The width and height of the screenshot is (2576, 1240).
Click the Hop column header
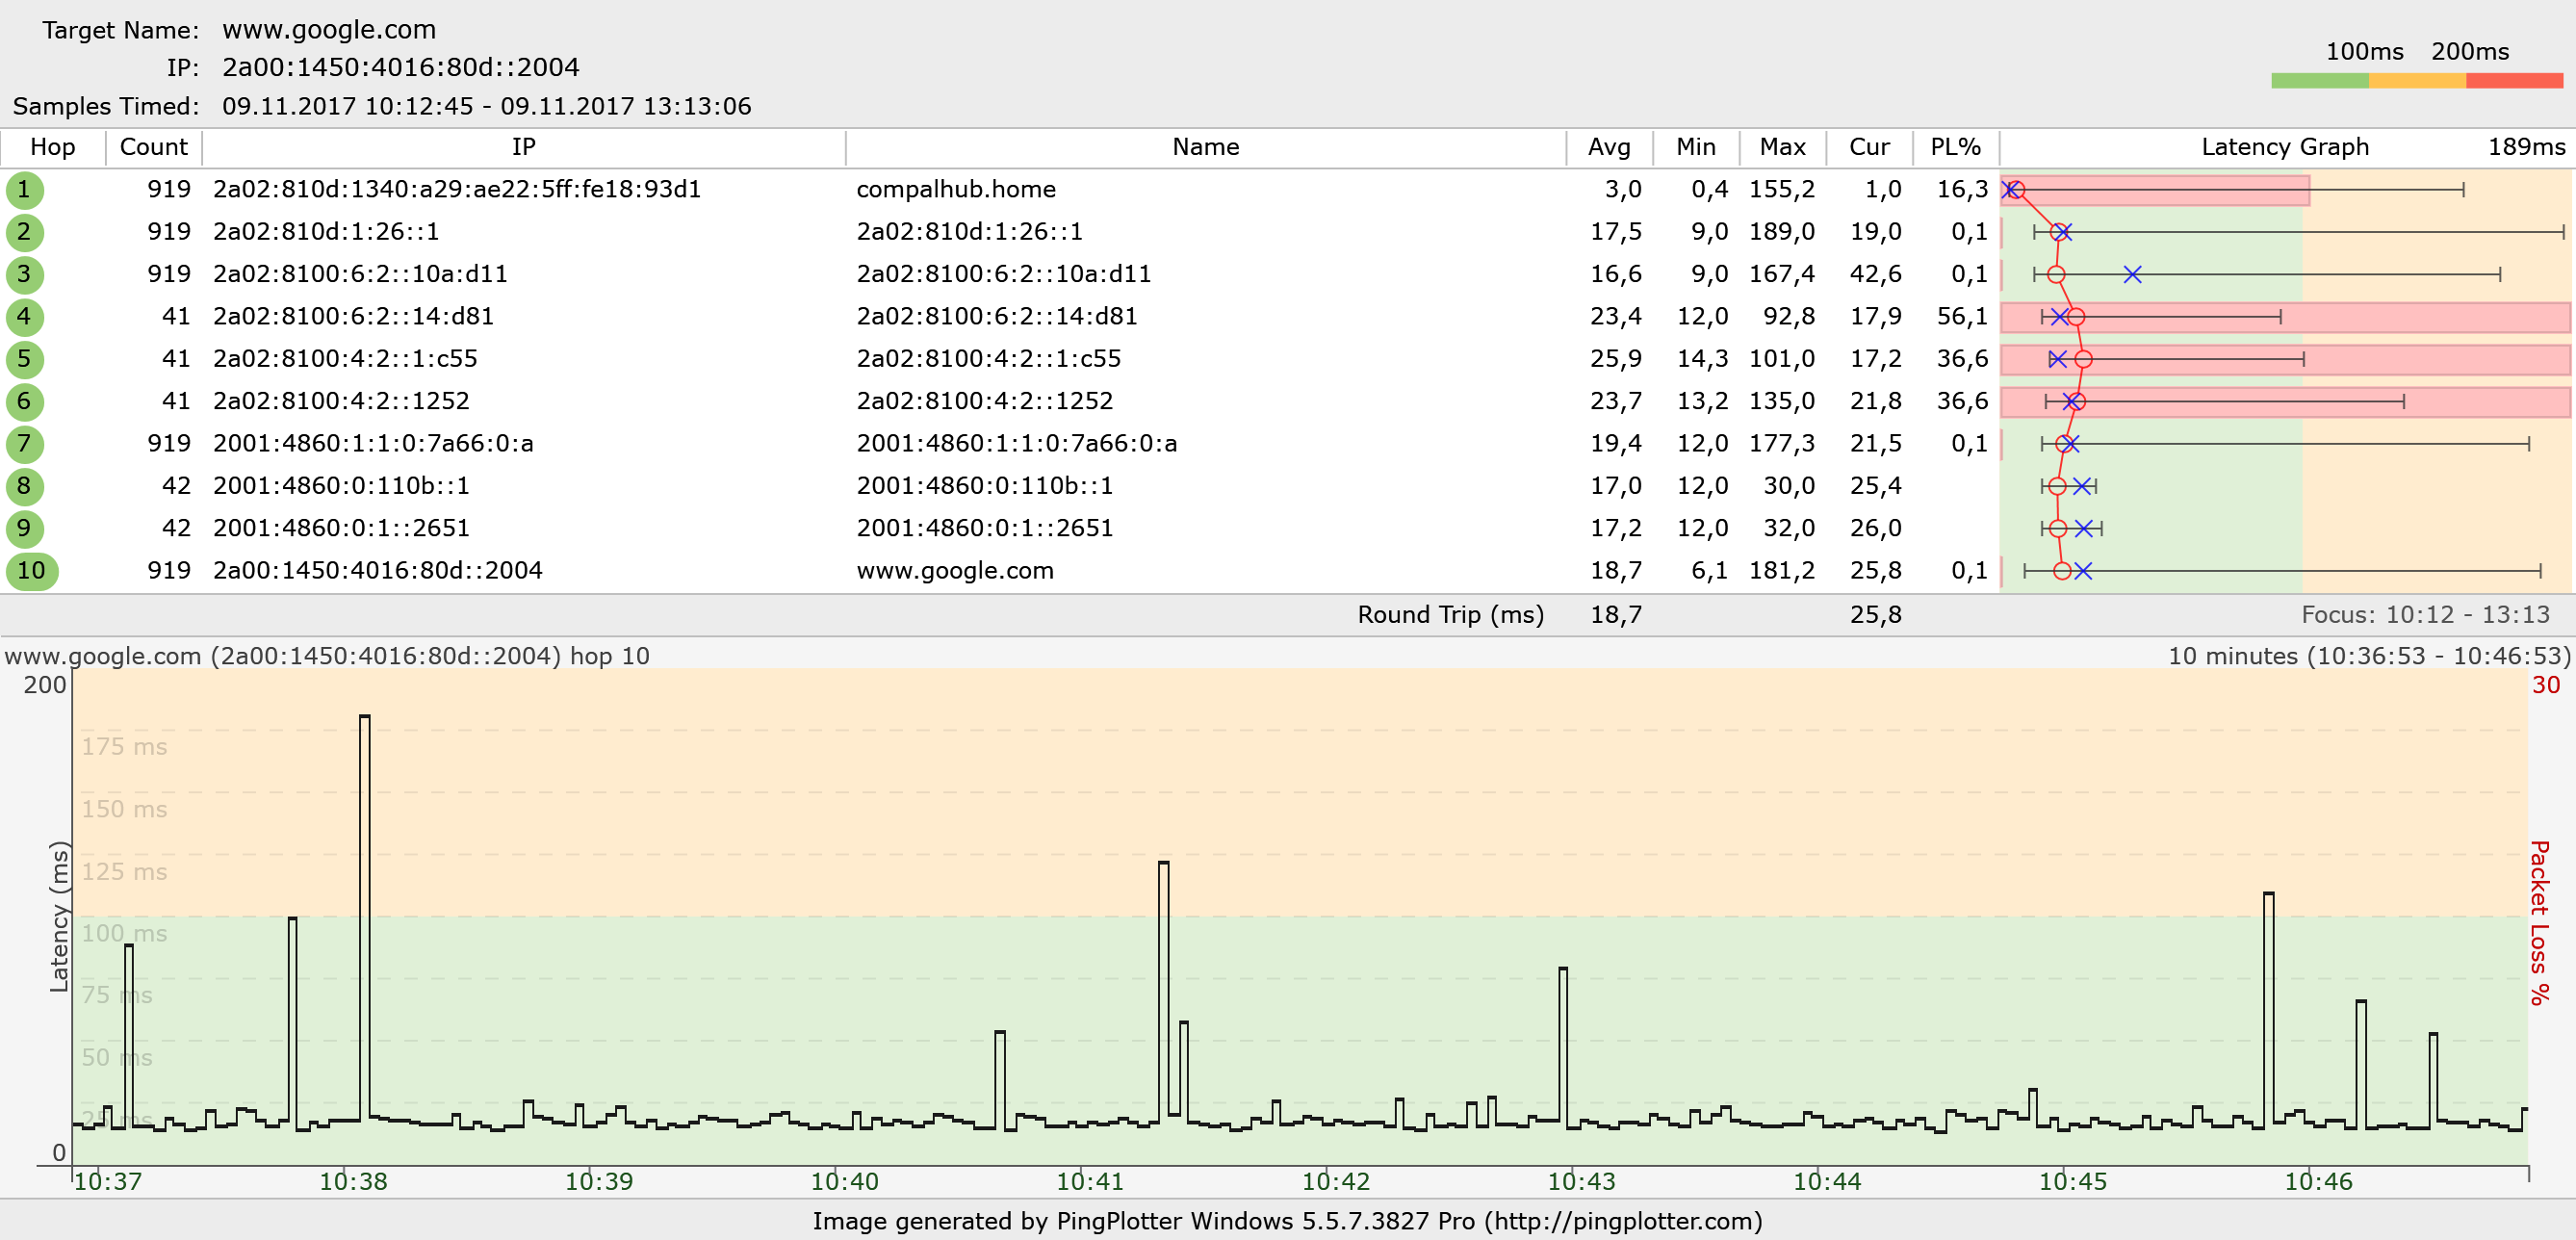tap(52, 147)
